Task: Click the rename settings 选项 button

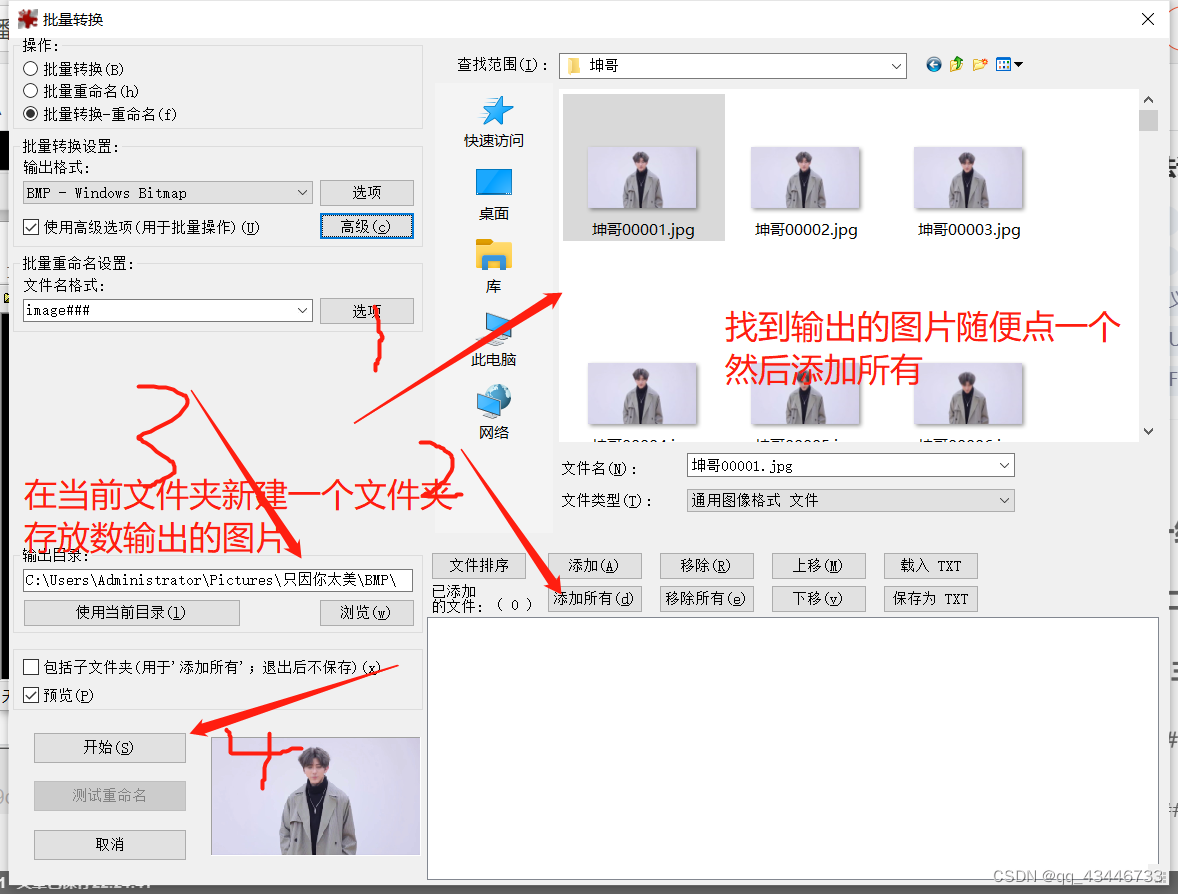Action: click(367, 311)
